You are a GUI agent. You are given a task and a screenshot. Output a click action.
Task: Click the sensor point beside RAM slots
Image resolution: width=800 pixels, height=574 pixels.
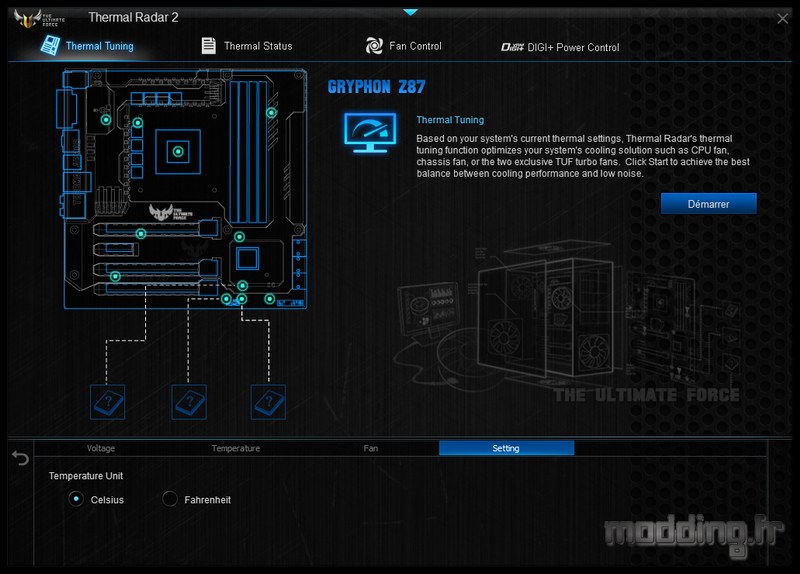[271, 112]
